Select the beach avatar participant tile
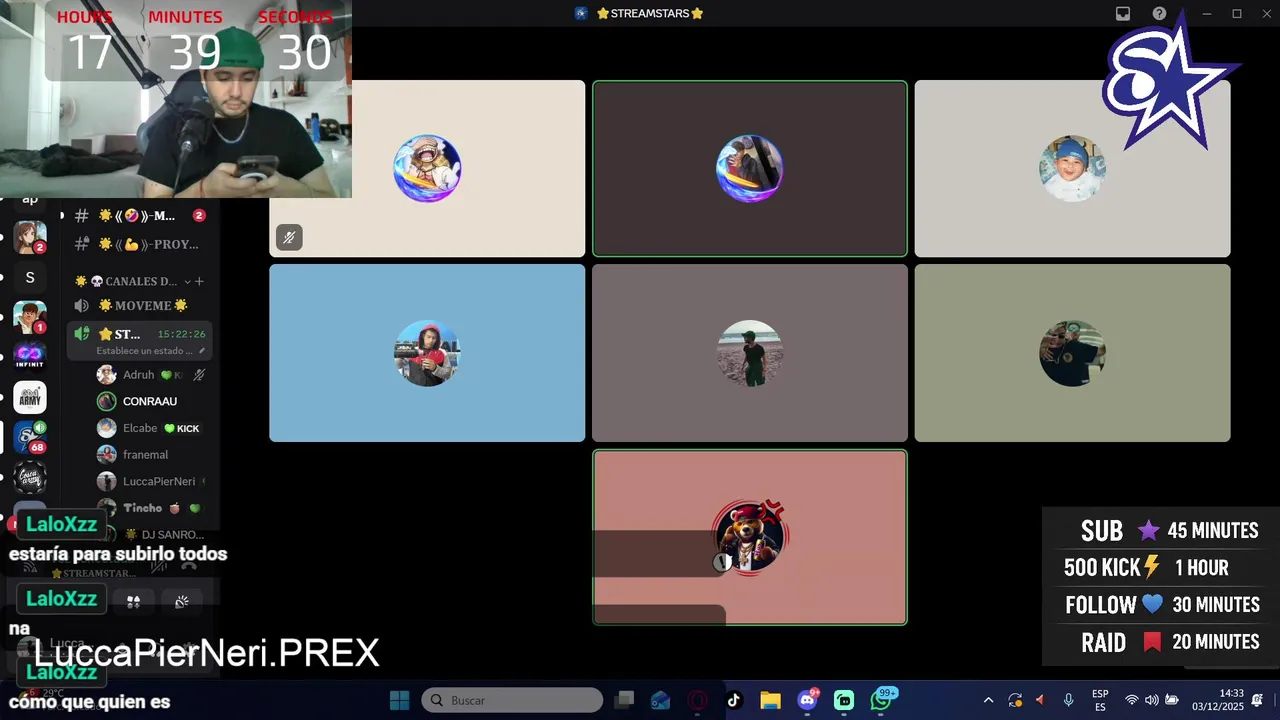Screen dimensions: 1280x720 pos(750,353)
